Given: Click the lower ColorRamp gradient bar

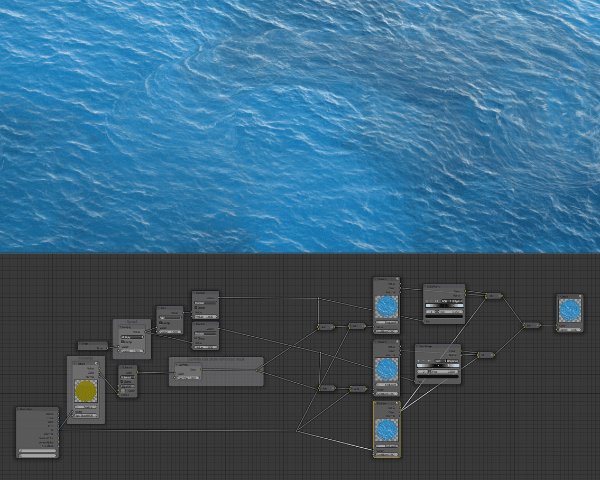Looking at the screenshot, I should click(438, 366).
